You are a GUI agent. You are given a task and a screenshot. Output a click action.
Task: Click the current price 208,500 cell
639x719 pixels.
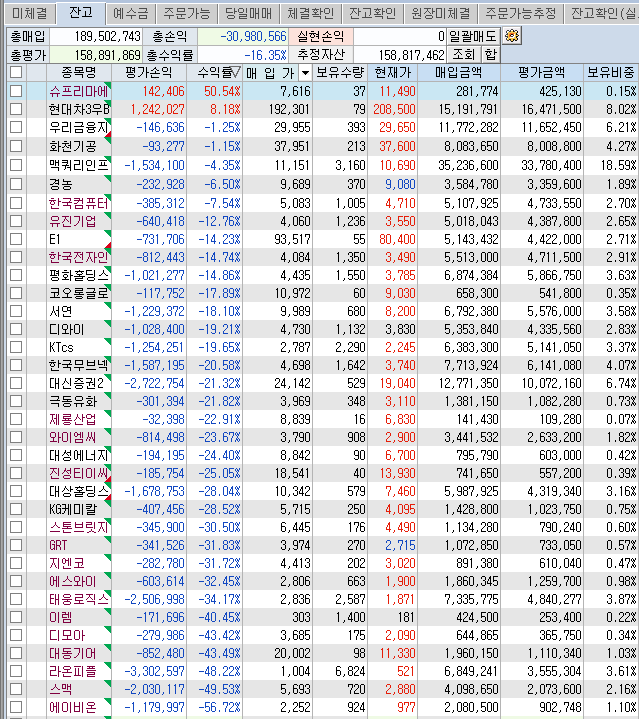click(394, 109)
